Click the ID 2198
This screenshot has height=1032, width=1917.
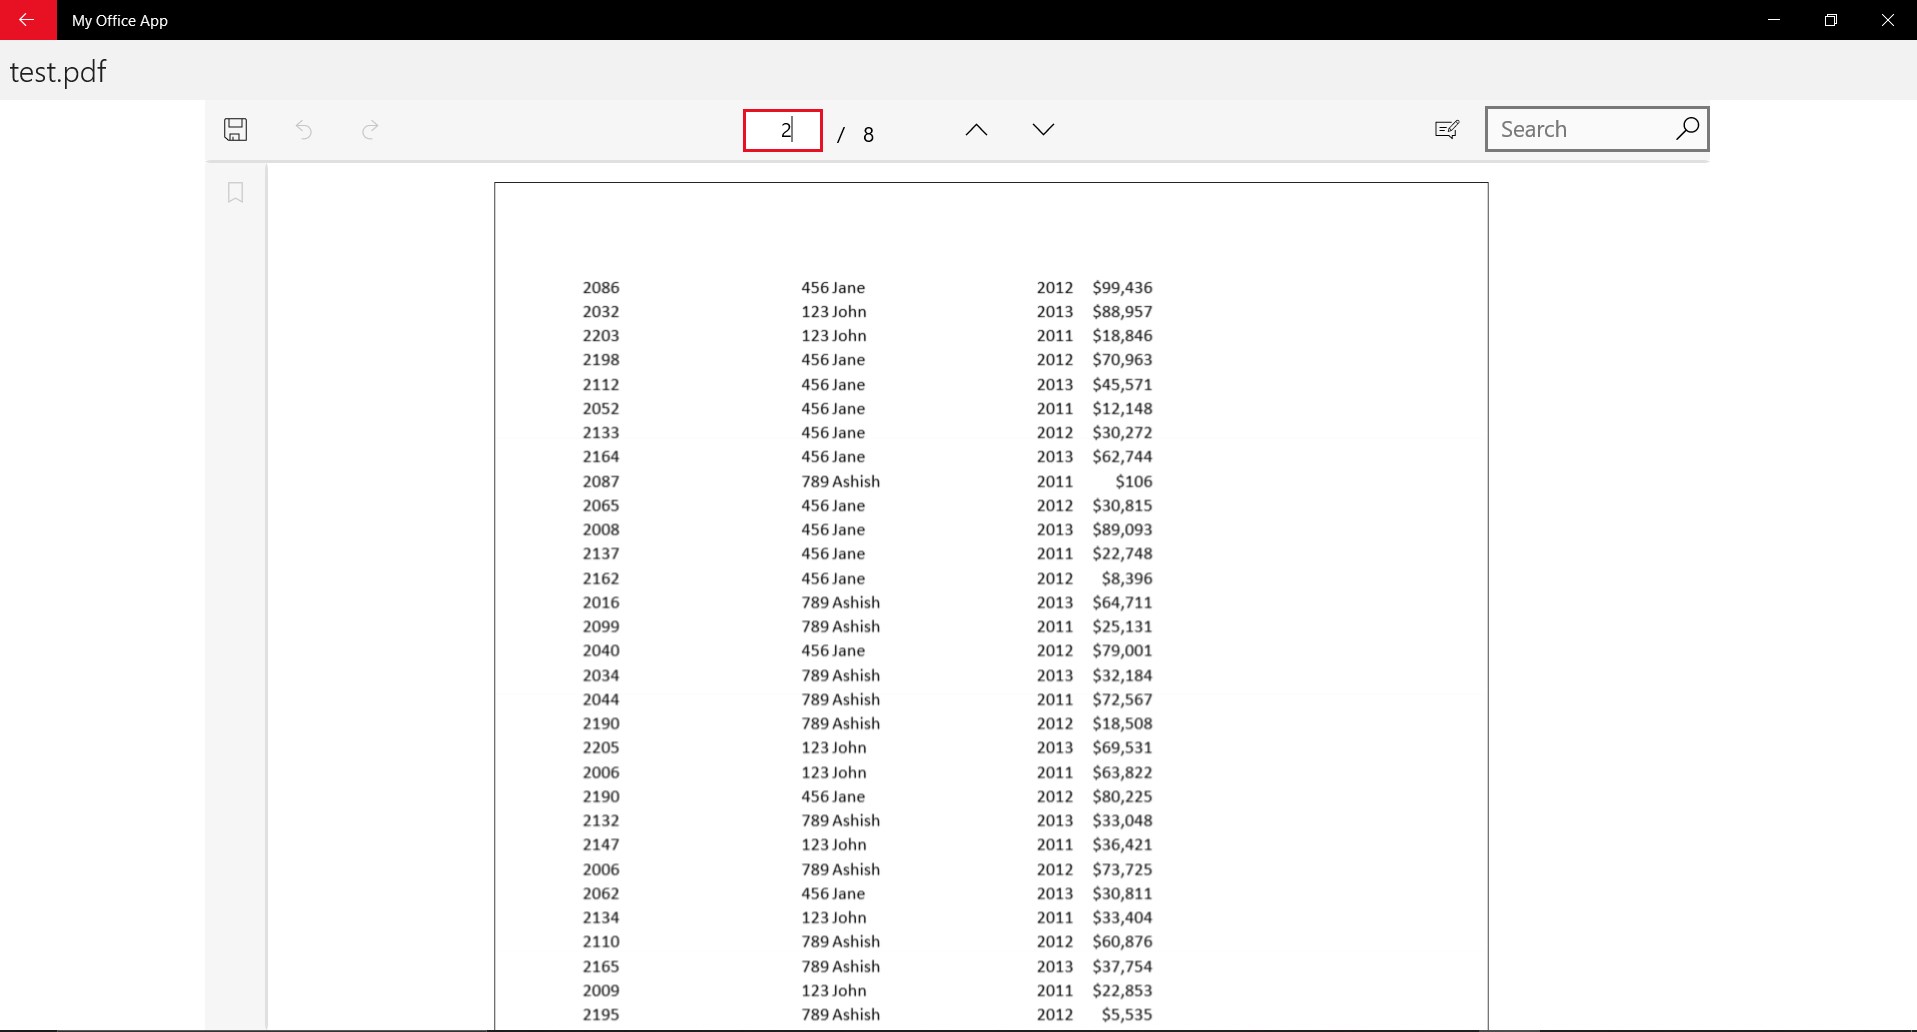pos(601,359)
